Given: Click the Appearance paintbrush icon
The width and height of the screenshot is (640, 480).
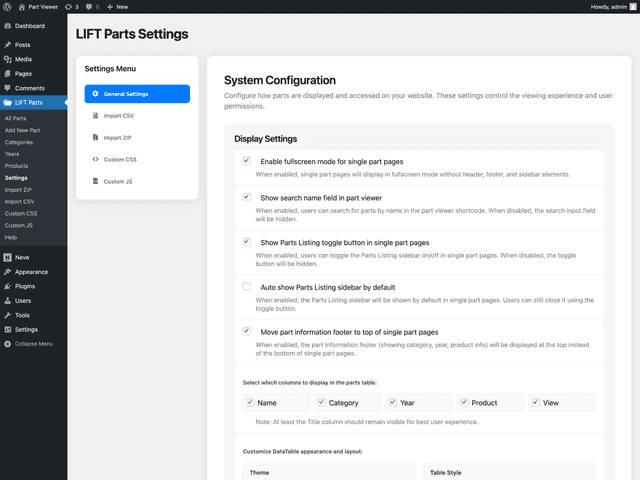Looking at the screenshot, I should tap(7, 272).
